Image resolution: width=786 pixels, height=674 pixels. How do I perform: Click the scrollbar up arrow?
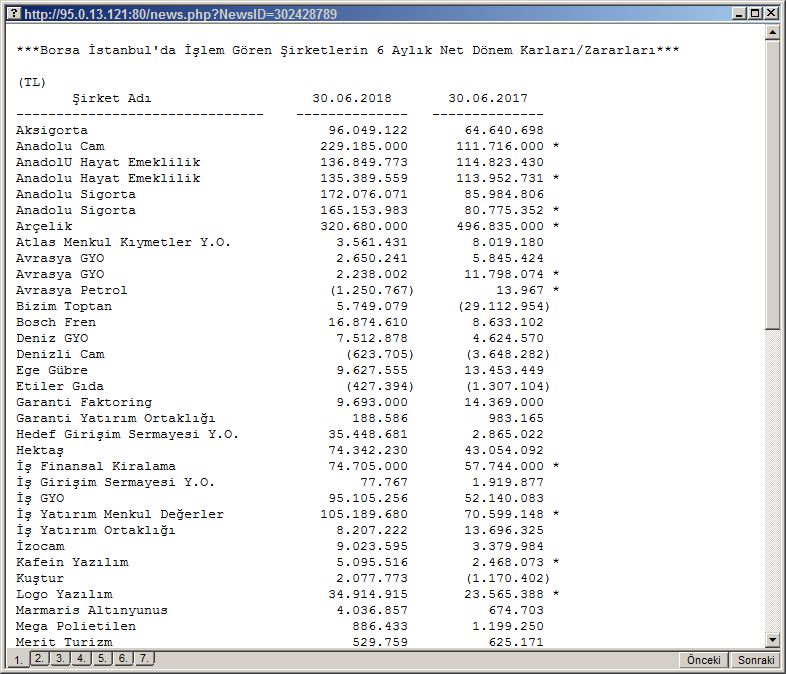coord(772,33)
